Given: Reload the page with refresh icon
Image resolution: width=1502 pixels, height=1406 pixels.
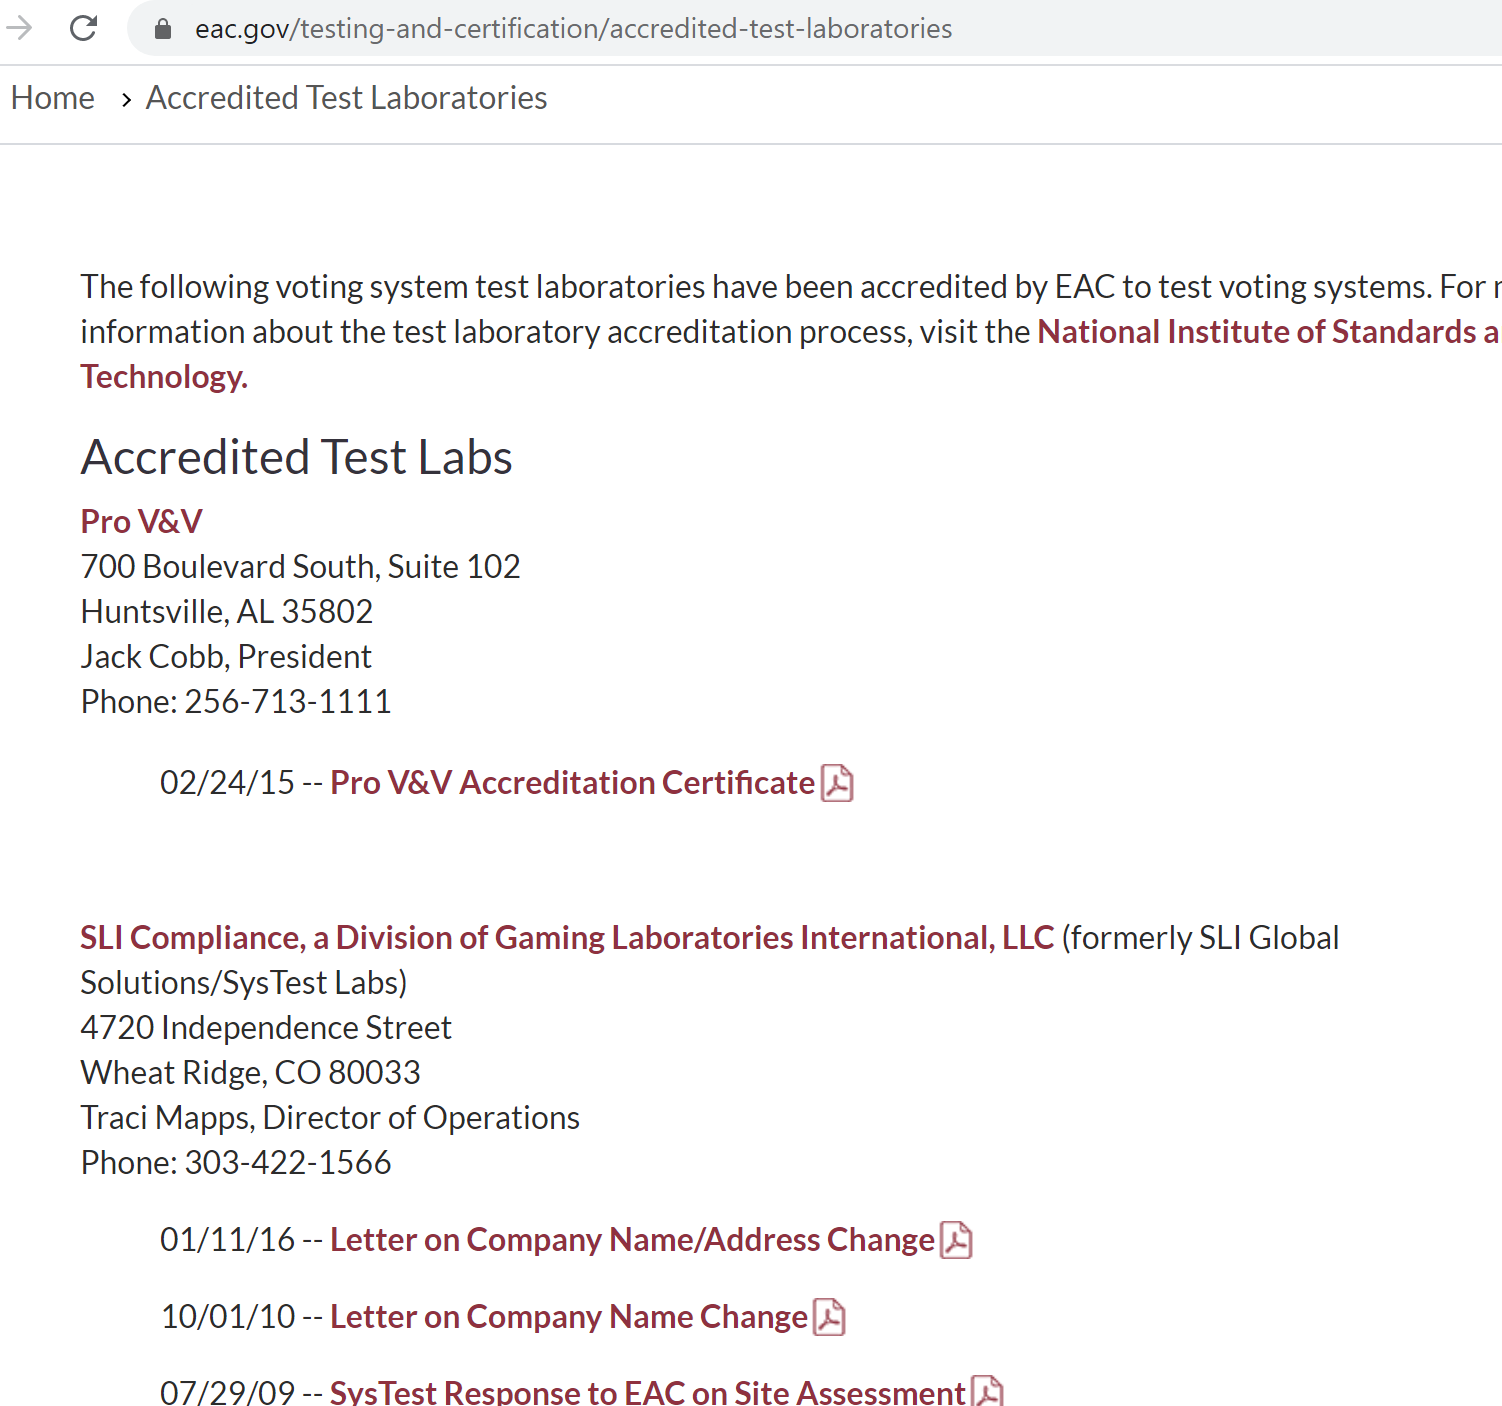Looking at the screenshot, I should click(84, 28).
